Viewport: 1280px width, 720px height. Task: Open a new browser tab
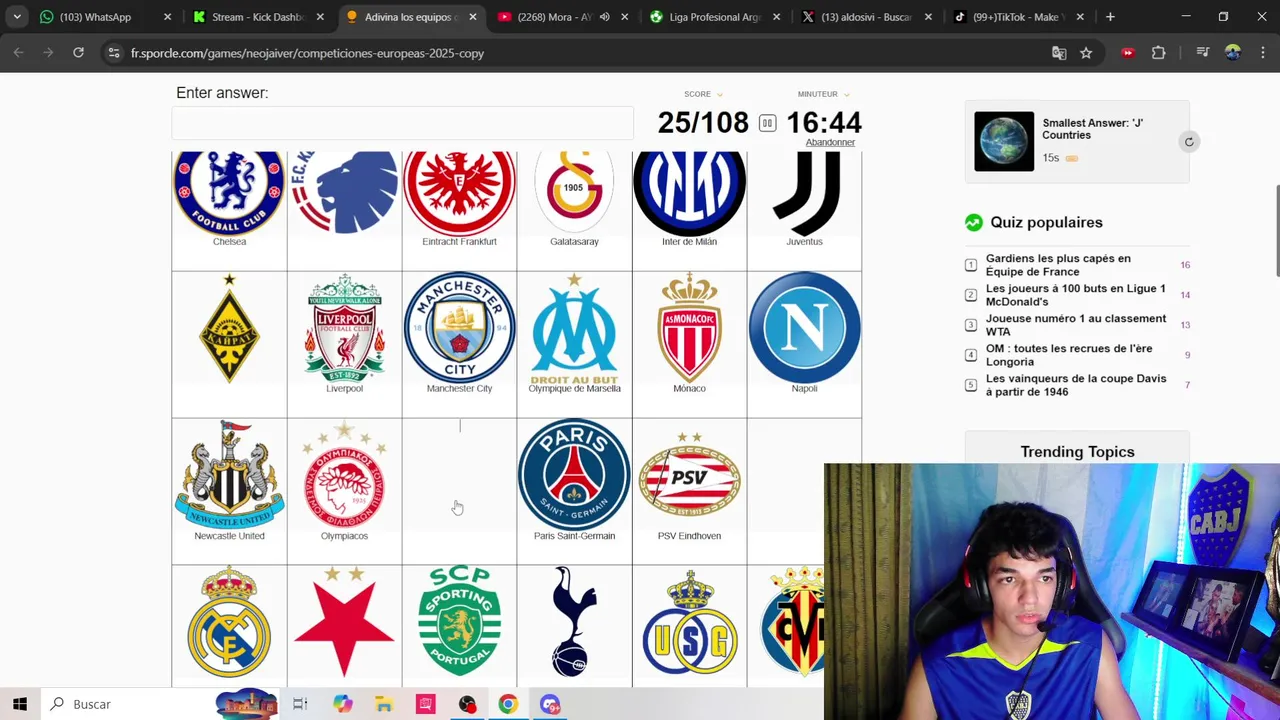tap(1110, 17)
